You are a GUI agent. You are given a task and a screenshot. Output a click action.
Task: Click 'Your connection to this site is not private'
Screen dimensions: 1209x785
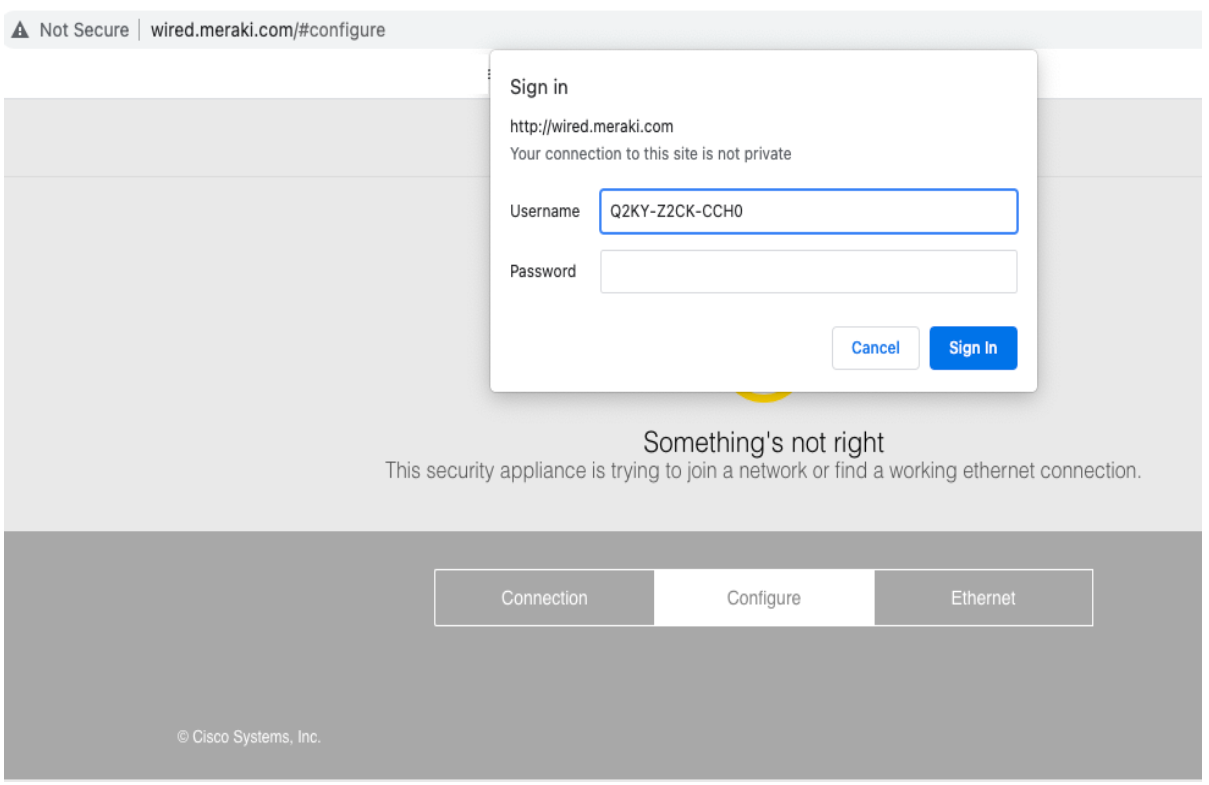click(x=651, y=154)
